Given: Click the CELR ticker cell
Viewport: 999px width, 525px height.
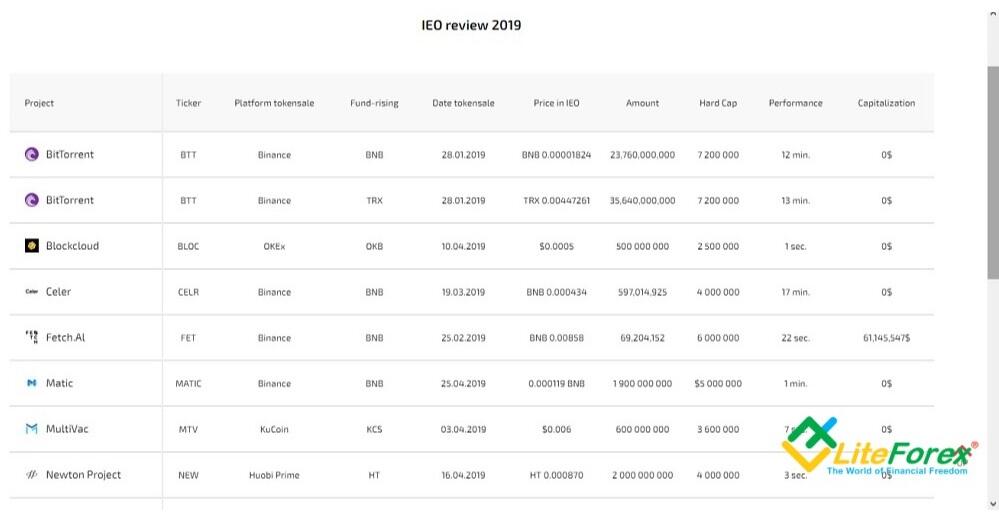Looking at the screenshot, I should 188,292.
